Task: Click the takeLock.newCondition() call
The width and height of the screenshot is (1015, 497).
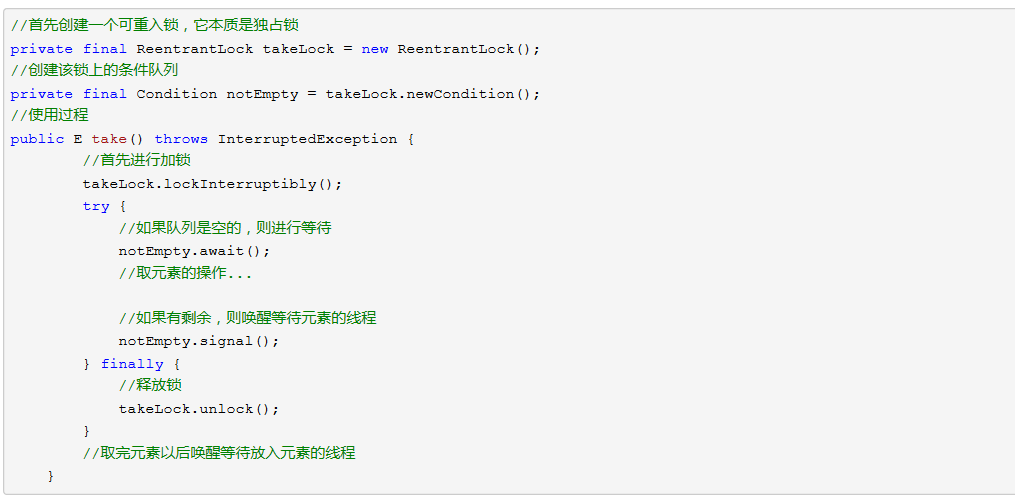Action: (432, 94)
